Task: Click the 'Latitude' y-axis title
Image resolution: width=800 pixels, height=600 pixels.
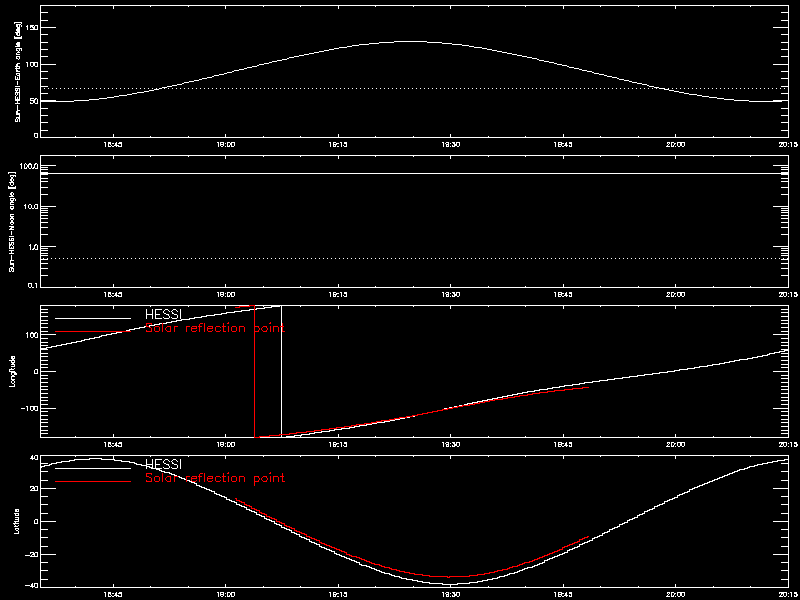Action: coord(17,521)
